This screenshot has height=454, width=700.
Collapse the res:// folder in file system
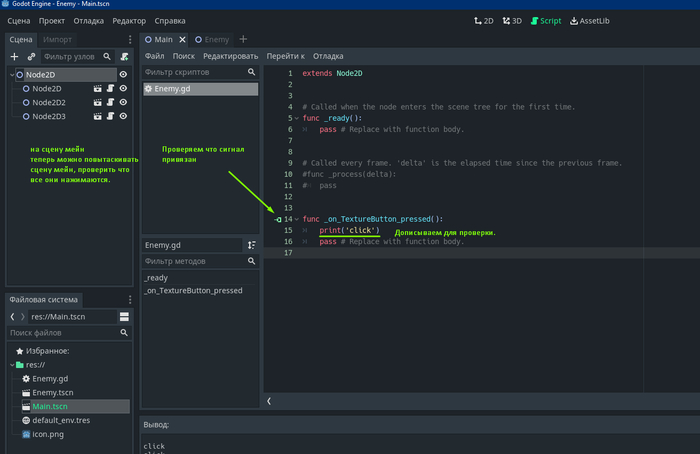(11, 365)
